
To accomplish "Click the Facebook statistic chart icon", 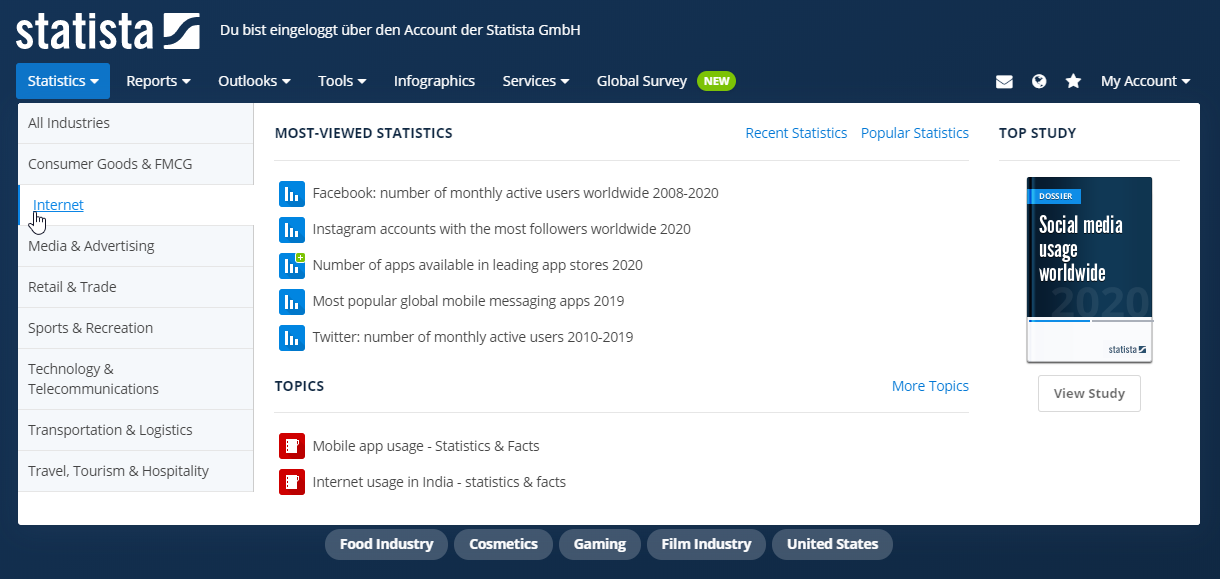I will pos(291,194).
